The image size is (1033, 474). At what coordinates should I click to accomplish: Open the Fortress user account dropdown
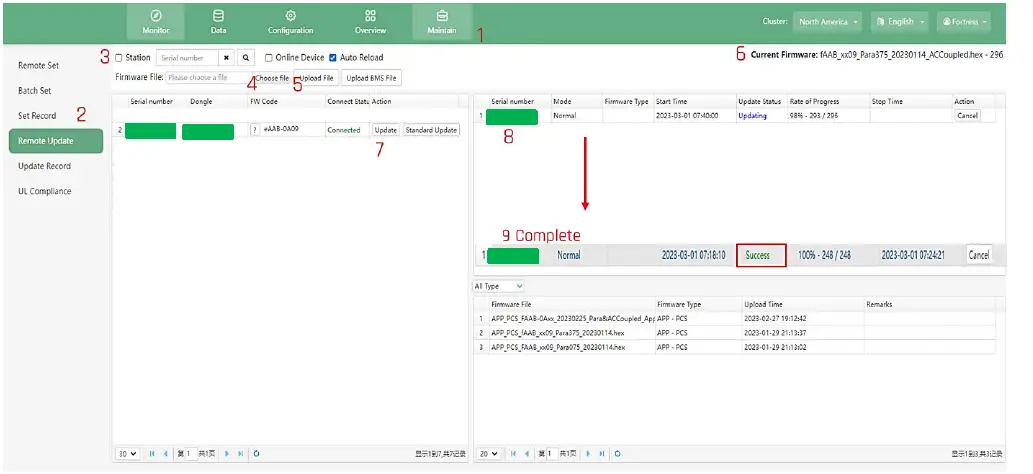point(964,22)
